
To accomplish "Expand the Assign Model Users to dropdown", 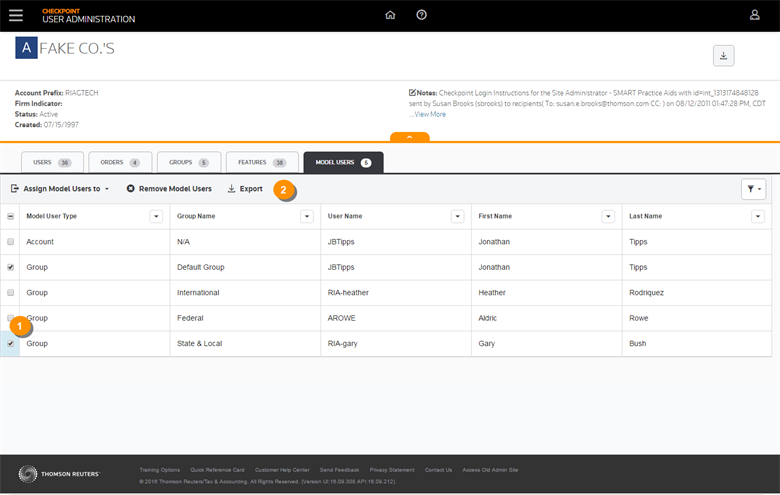I will pyautogui.click(x=60, y=188).
